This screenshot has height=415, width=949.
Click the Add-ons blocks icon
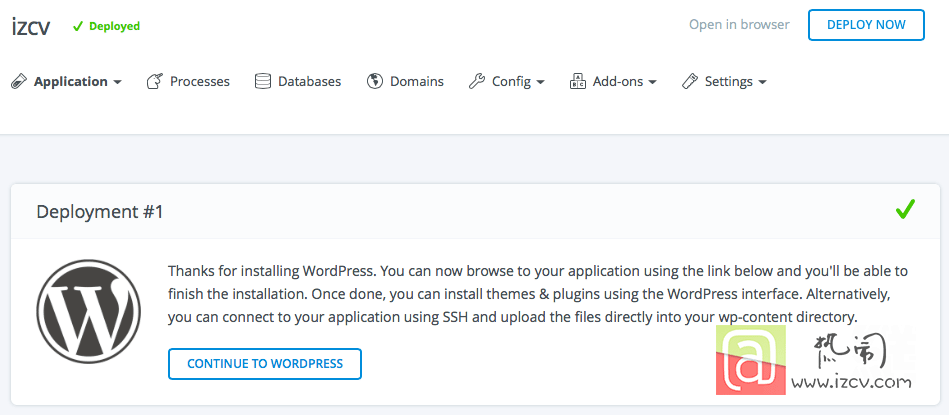pyautogui.click(x=578, y=81)
